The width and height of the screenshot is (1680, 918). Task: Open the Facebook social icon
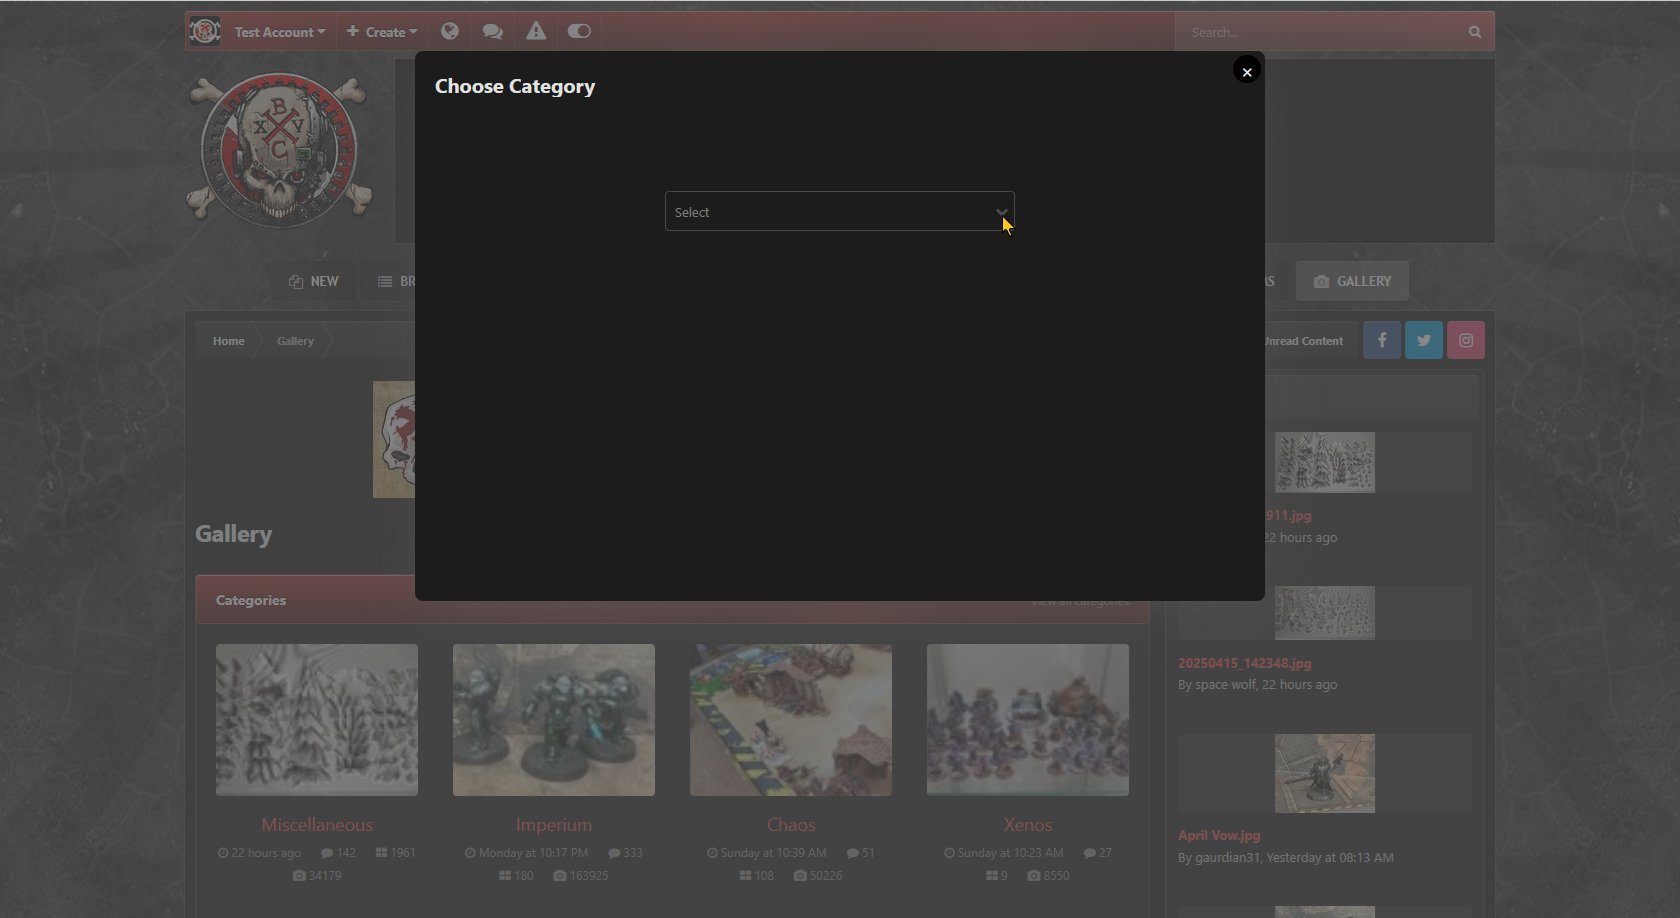click(1382, 340)
